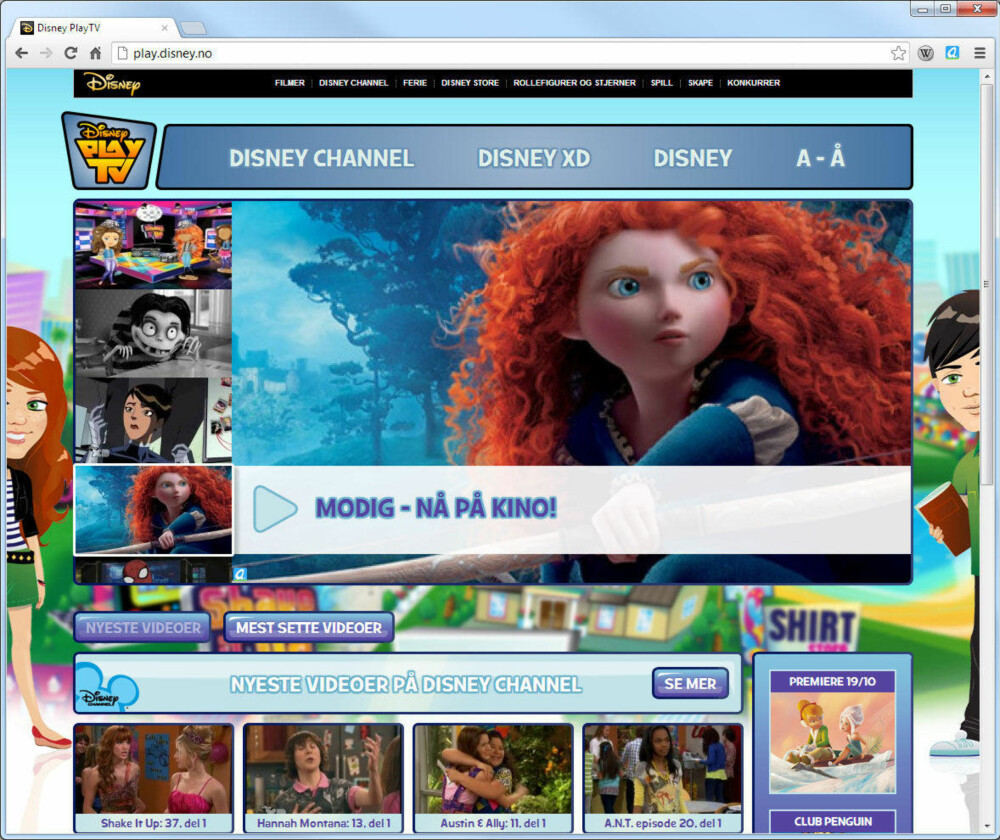Click the 'Austin & Ally: 11. del 1' caption
Screen dimensions: 1000x840
(x=493, y=823)
